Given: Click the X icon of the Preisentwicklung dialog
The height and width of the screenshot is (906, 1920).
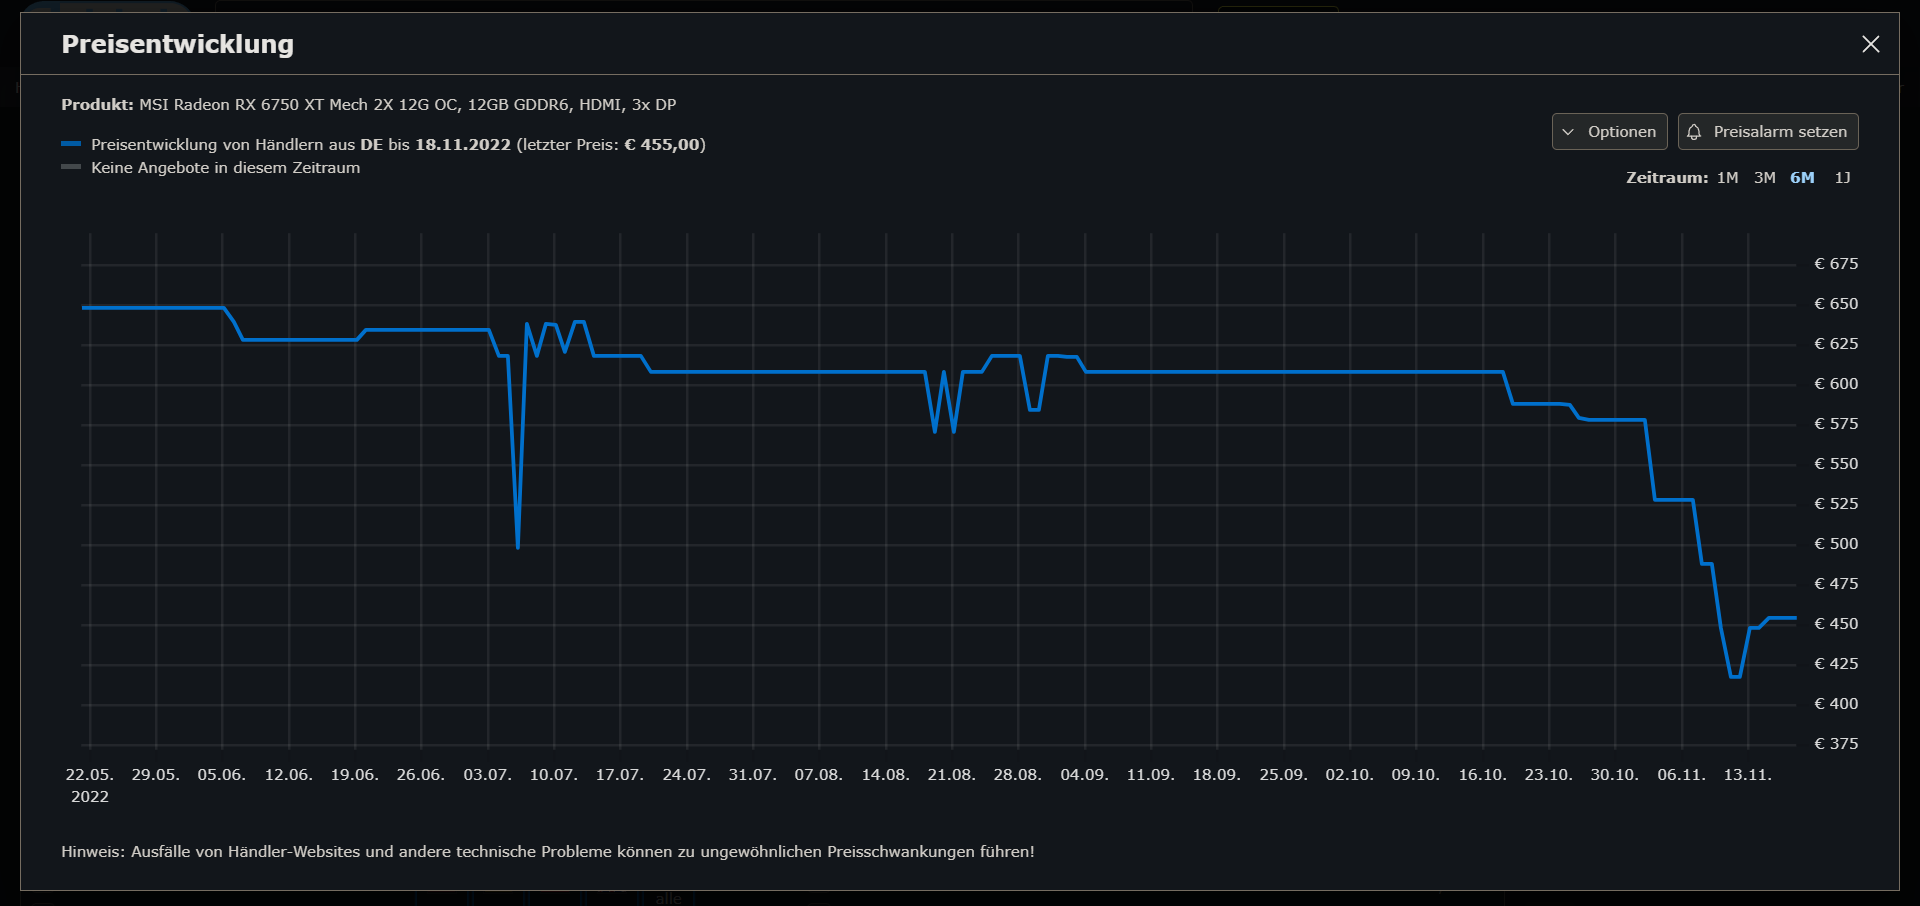Looking at the screenshot, I should point(1871,44).
